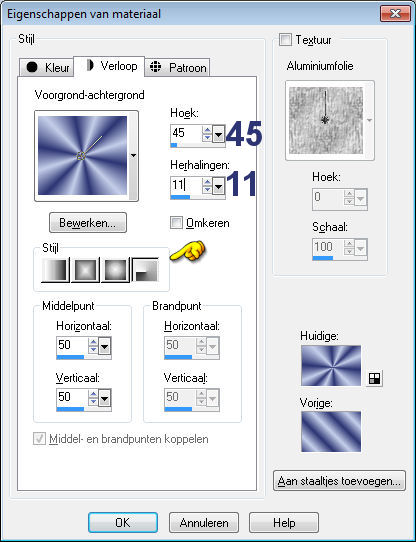Viewport: 416px width, 542px height.
Task: Click the Bewerken... button
Action: coord(88,223)
